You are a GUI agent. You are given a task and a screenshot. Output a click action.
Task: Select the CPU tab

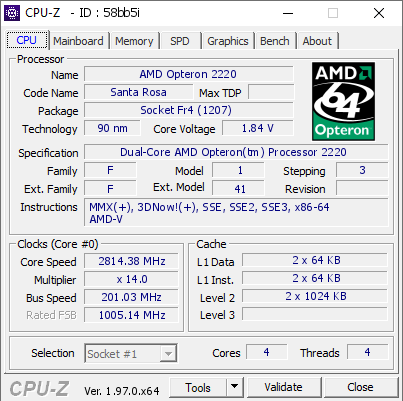pyautogui.click(x=27, y=40)
